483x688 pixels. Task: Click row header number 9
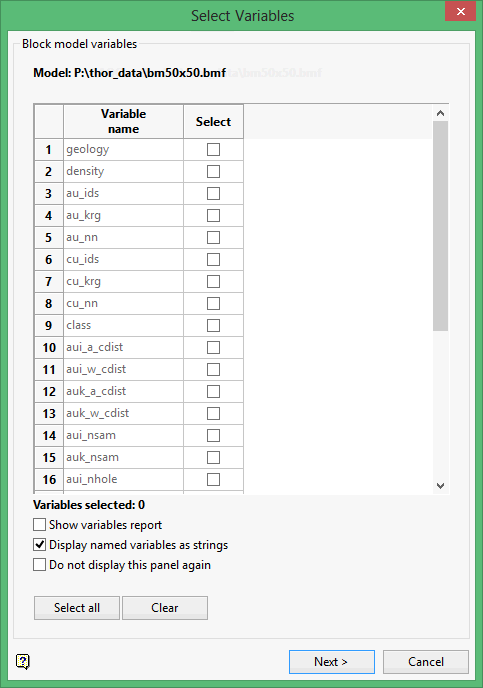pos(49,326)
